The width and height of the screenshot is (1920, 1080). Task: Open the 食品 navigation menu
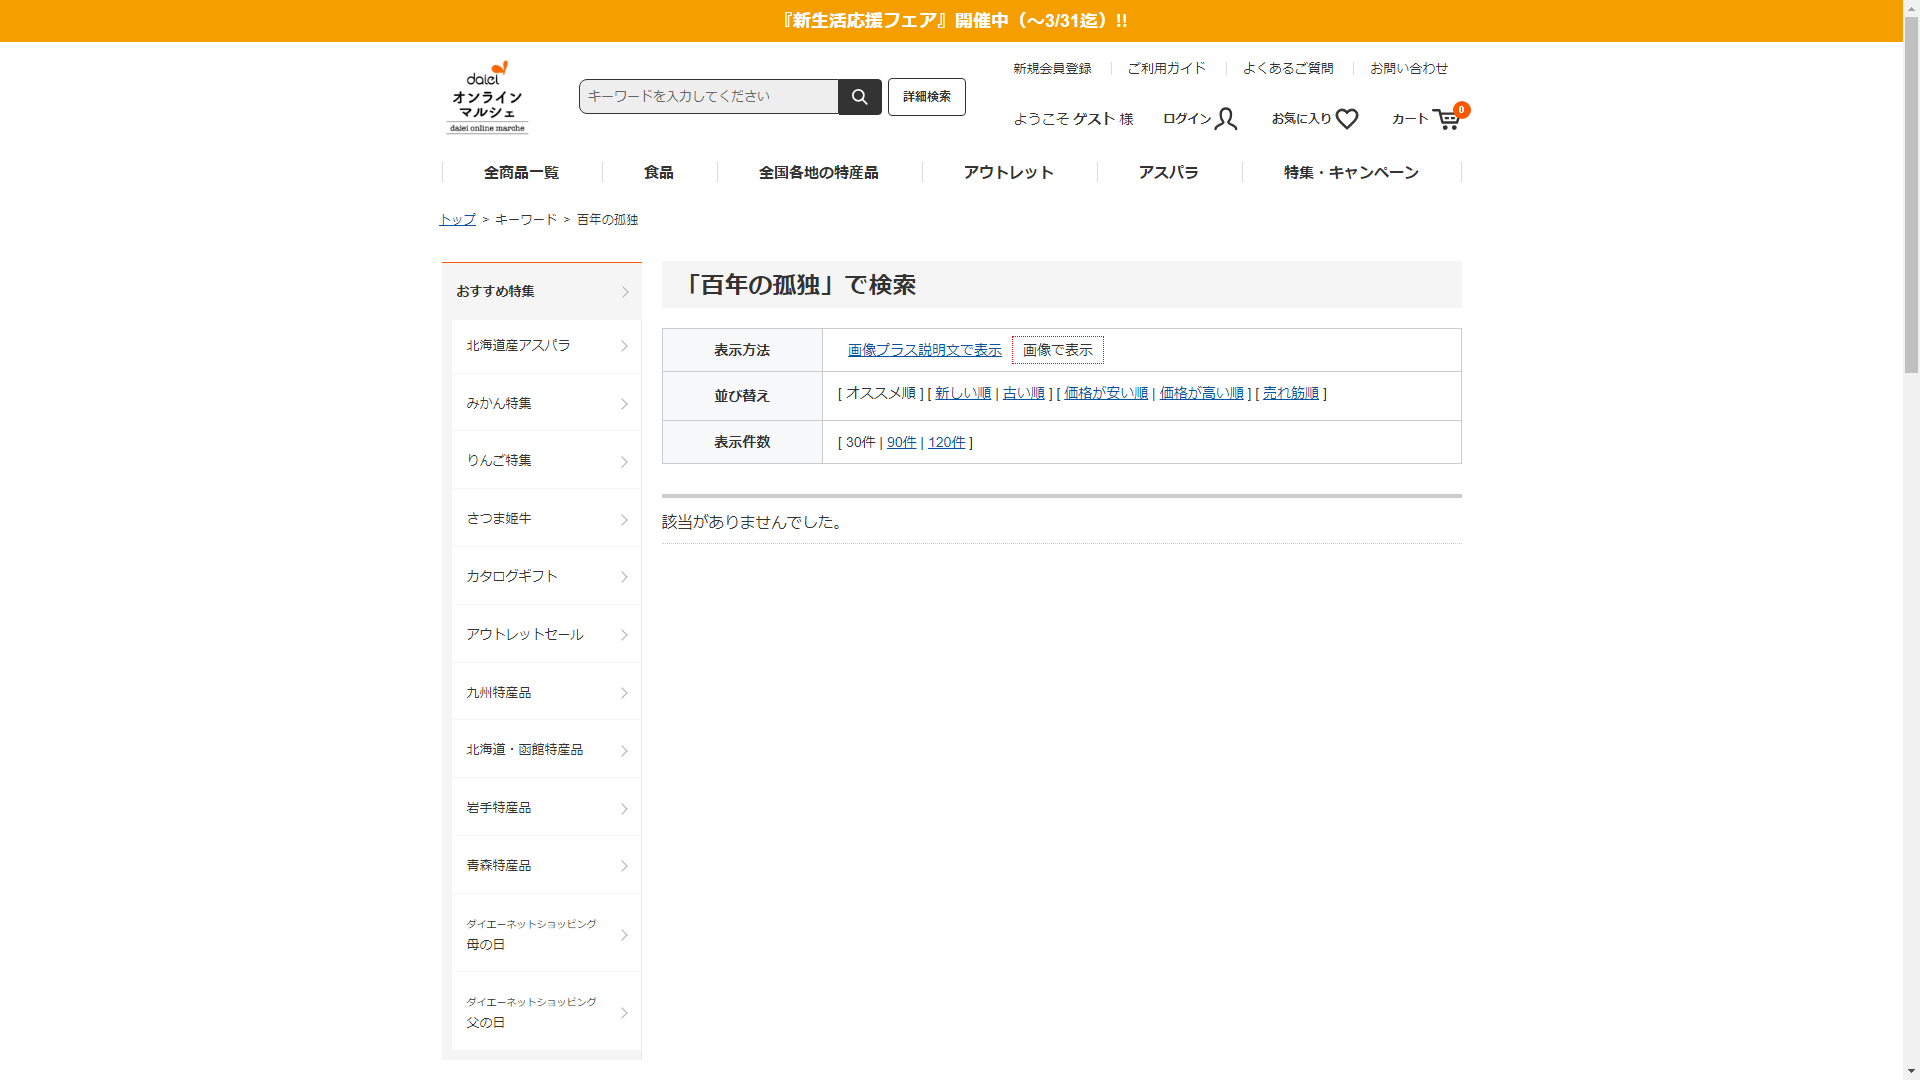(658, 172)
